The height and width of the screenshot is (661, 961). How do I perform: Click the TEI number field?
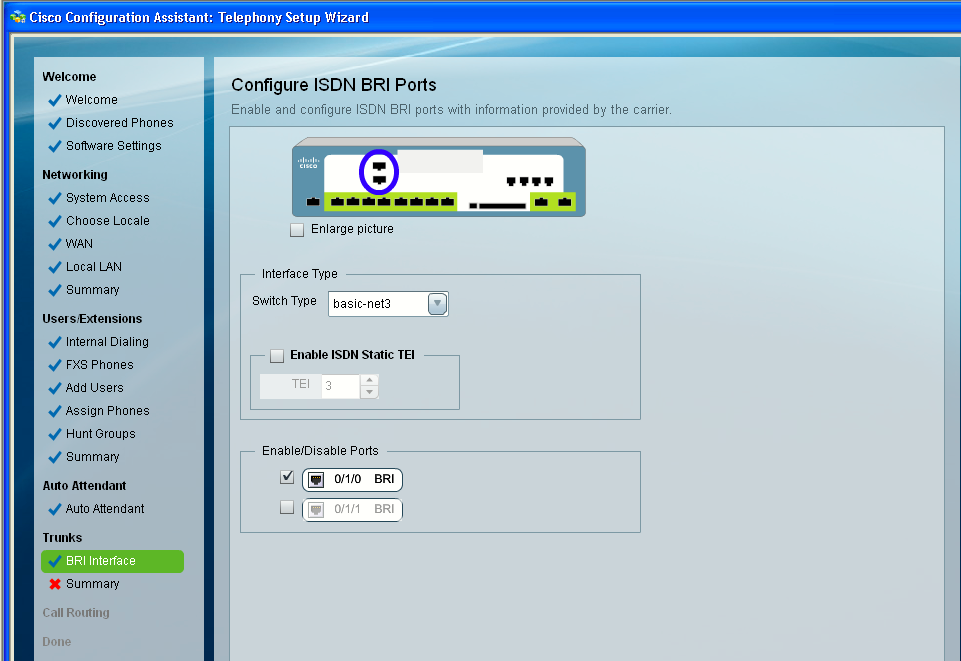pyautogui.click(x=341, y=387)
